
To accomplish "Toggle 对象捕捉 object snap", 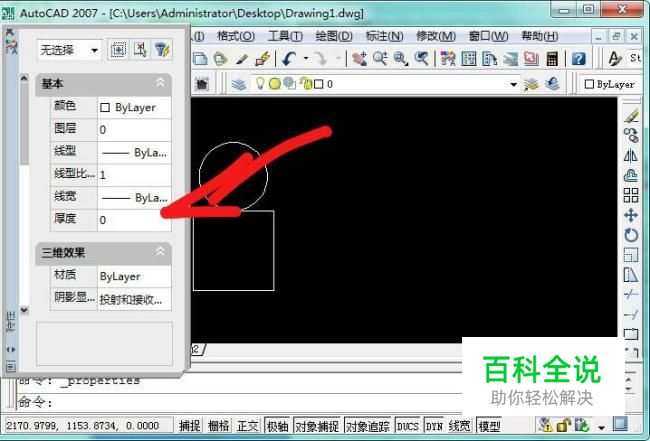I will click(x=317, y=426).
